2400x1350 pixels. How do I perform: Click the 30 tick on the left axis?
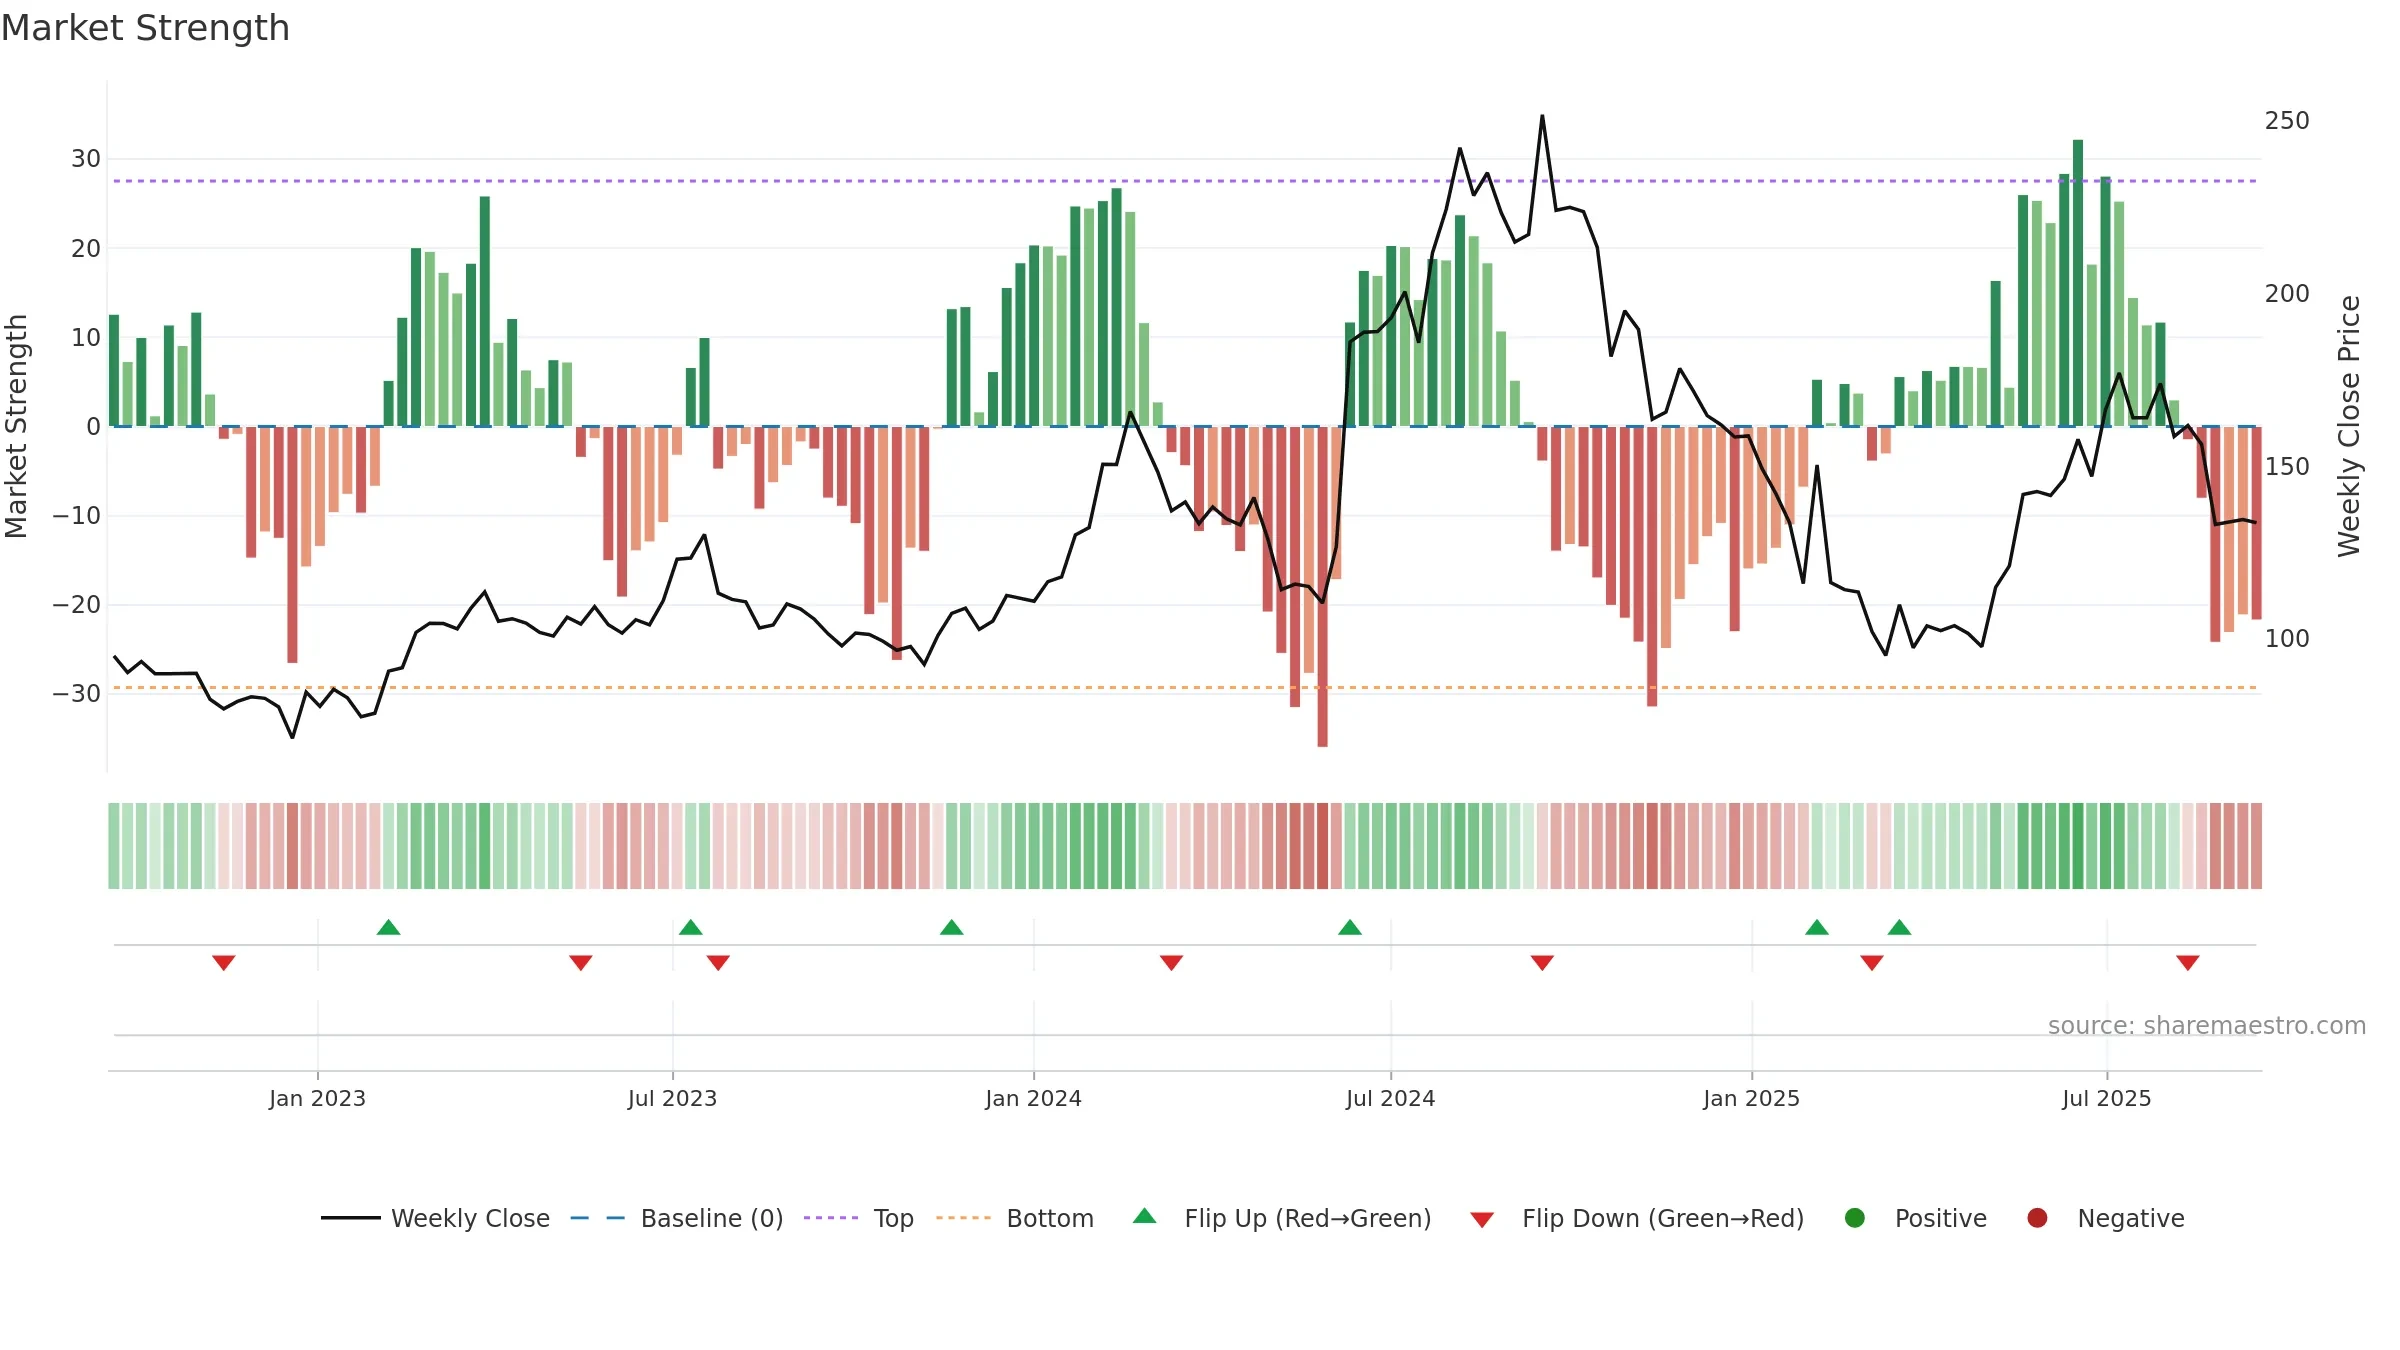pyautogui.click(x=86, y=158)
